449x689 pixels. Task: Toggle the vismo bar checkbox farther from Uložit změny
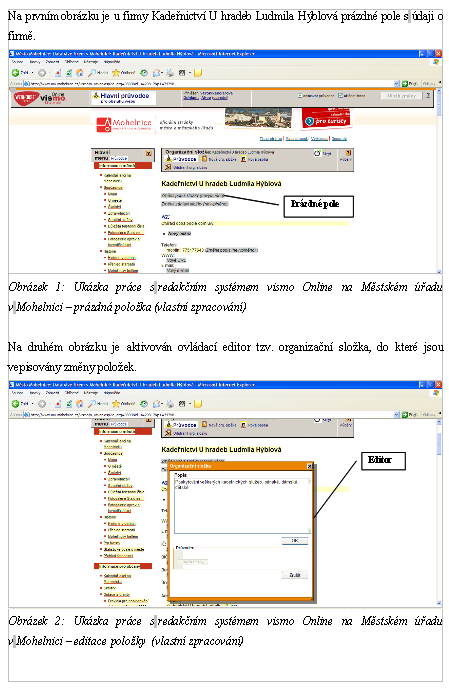[300, 95]
